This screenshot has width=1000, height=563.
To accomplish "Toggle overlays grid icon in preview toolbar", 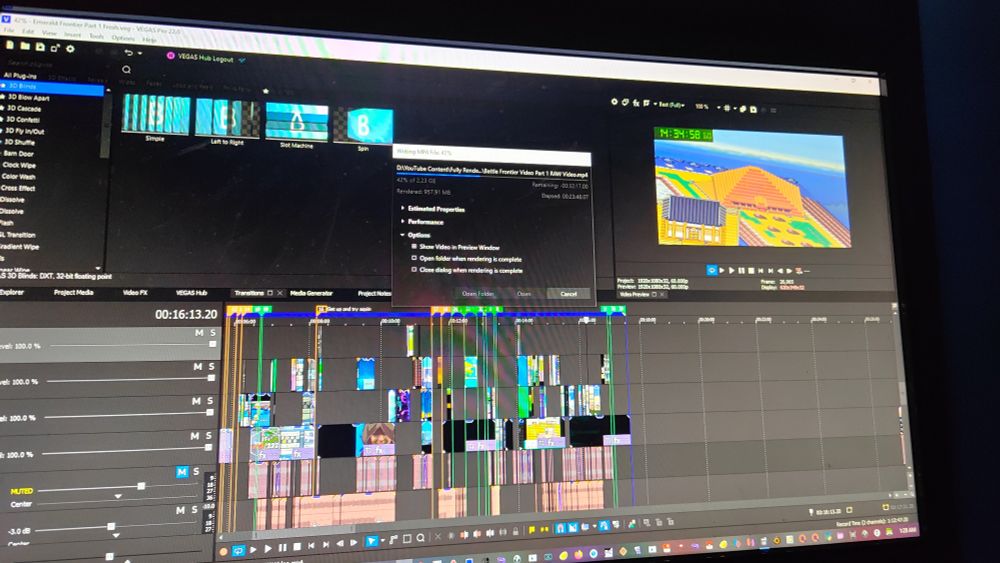I will tap(727, 108).
